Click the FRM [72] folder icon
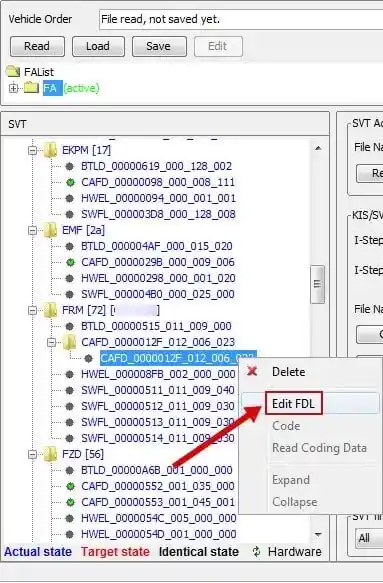Screen dimensions: 383x583 50,310
